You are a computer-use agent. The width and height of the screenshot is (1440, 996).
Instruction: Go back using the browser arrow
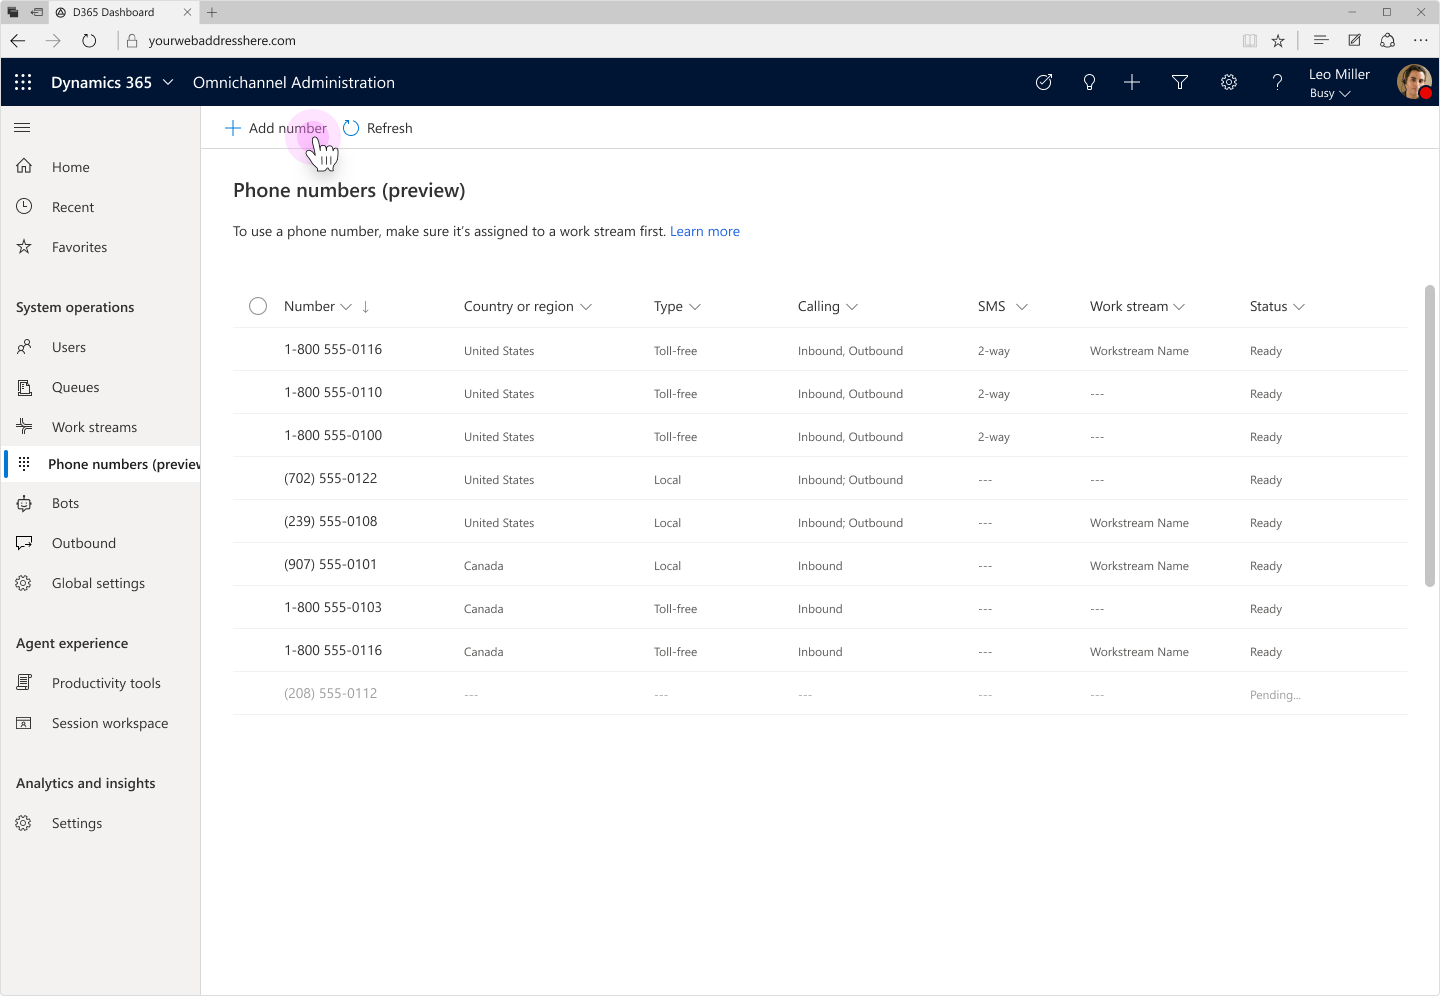(18, 41)
